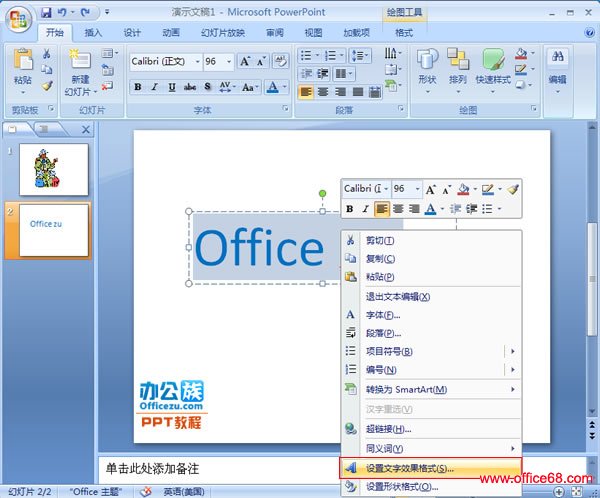This screenshot has width=600, height=498.
Task: Click the Office round button
Action: point(18,19)
